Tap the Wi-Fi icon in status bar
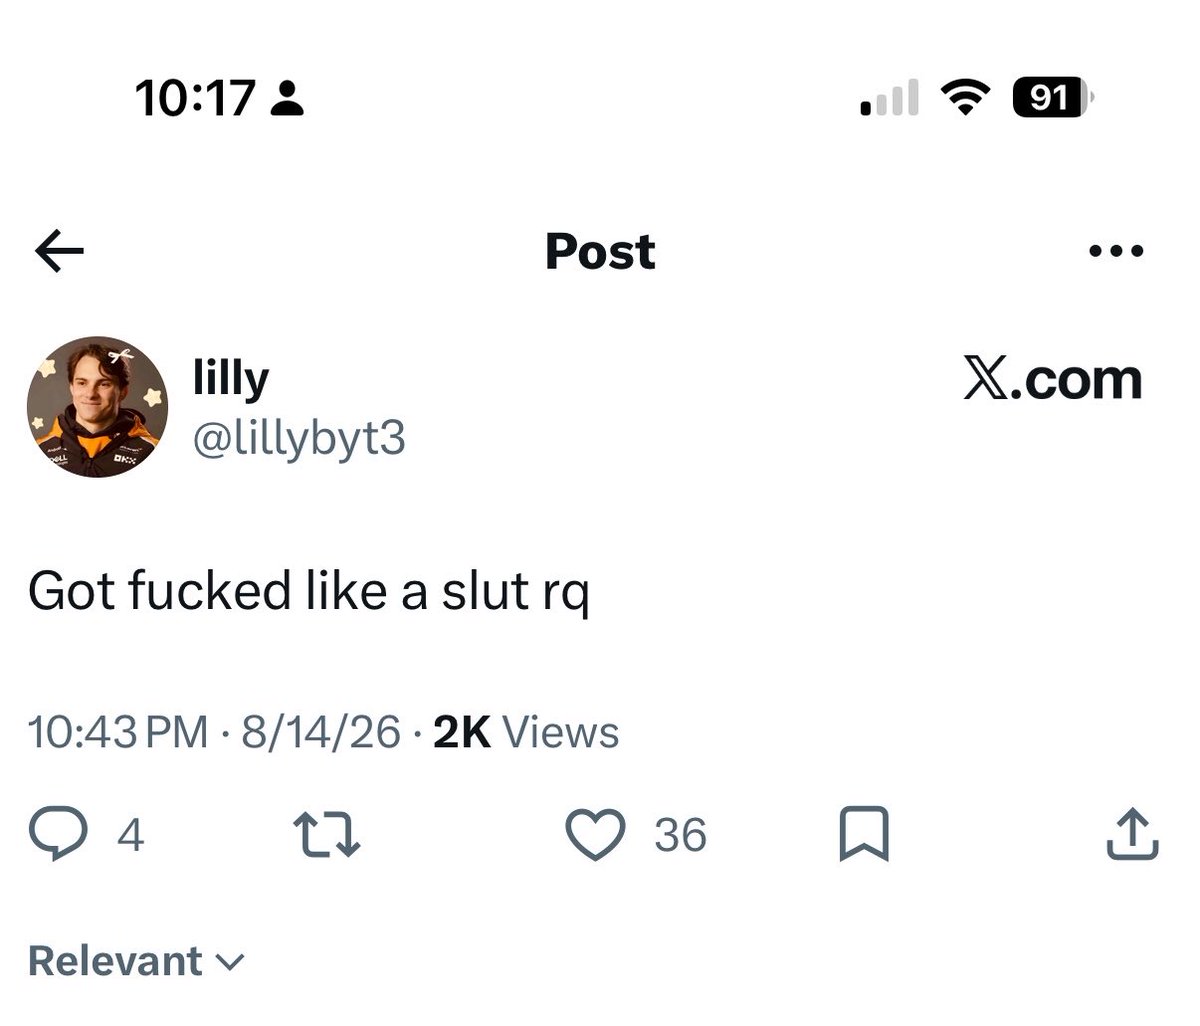 [x=963, y=98]
